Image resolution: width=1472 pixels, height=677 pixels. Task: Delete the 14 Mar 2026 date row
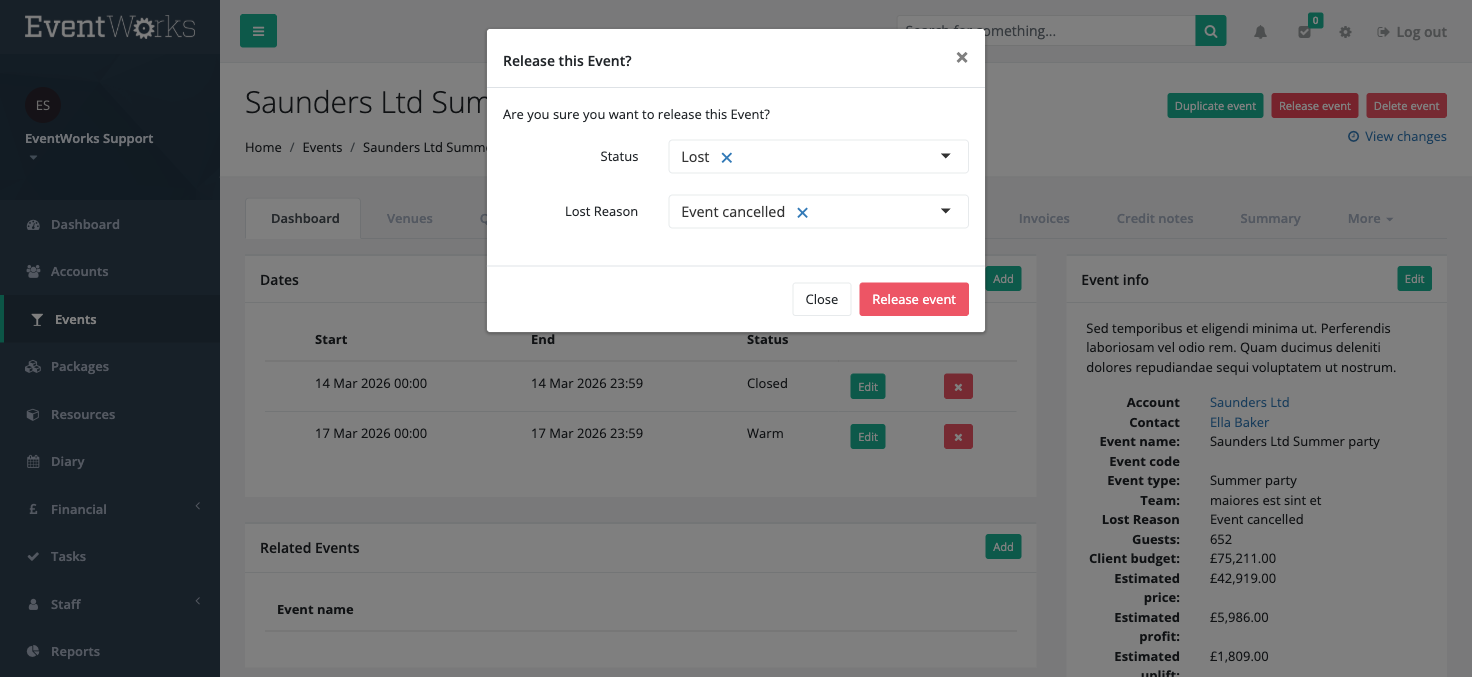(958, 387)
